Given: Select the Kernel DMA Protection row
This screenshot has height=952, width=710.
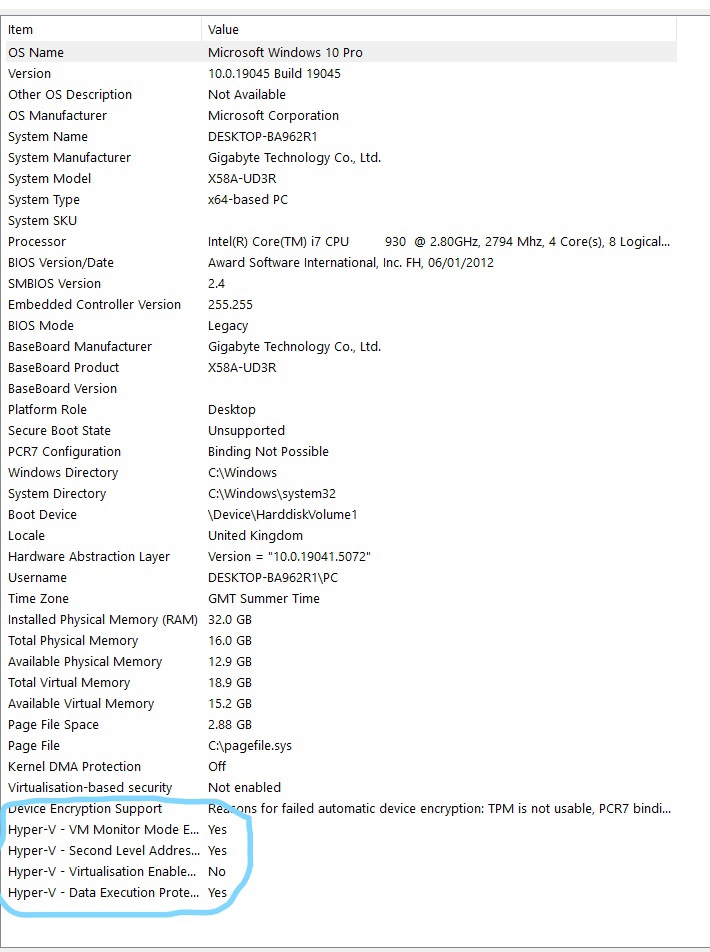Looking at the screenshot, I should click(341, 767).
